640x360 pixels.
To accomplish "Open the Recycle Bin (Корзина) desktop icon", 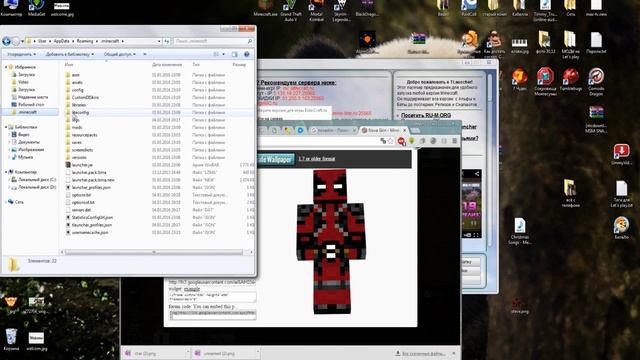I will point(11,340).
